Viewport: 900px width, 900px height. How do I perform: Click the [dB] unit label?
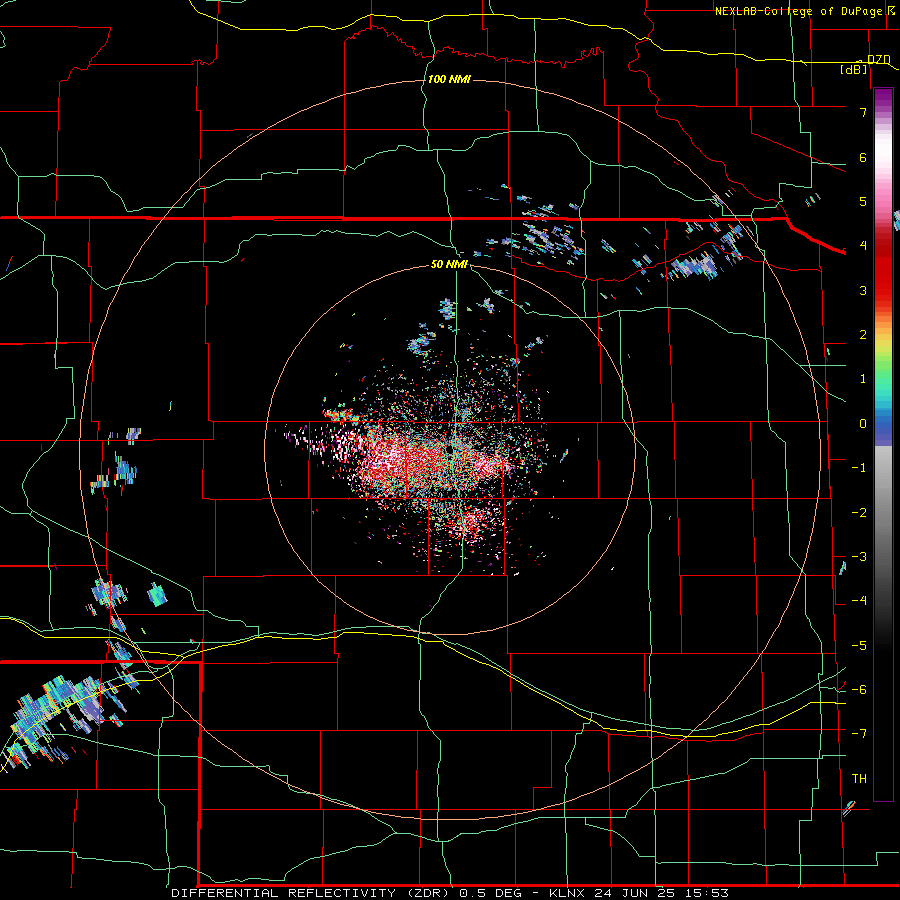[x=854, y=69]
